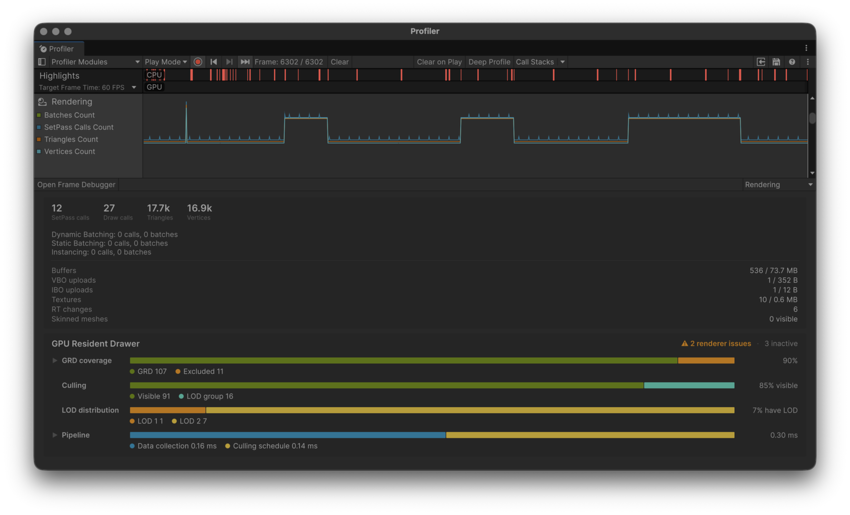
Task: Open the window tab three-dot menu
Action: [806, 48]
